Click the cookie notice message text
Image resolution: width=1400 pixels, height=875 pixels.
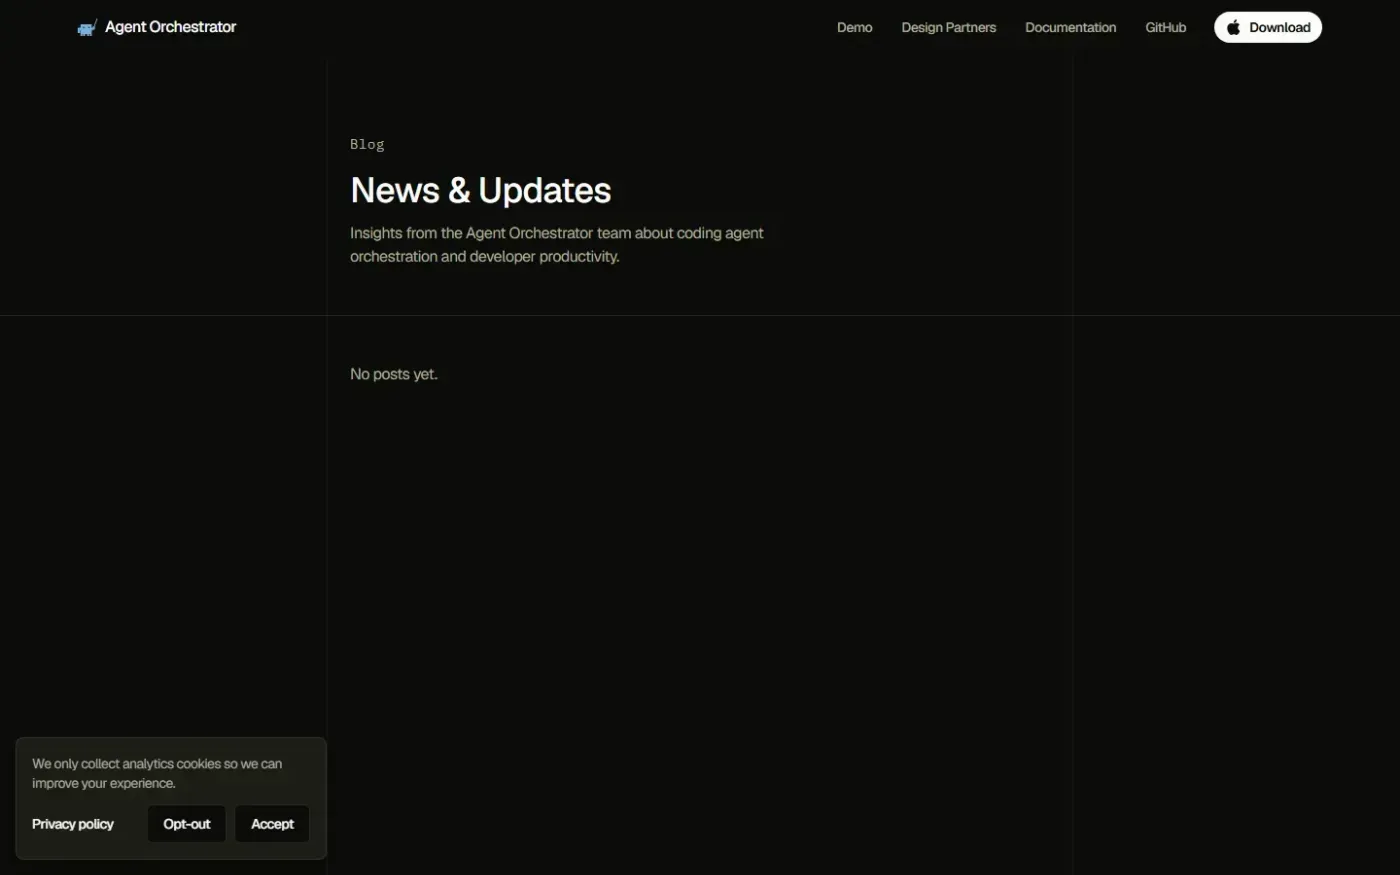tap(157, 773)
